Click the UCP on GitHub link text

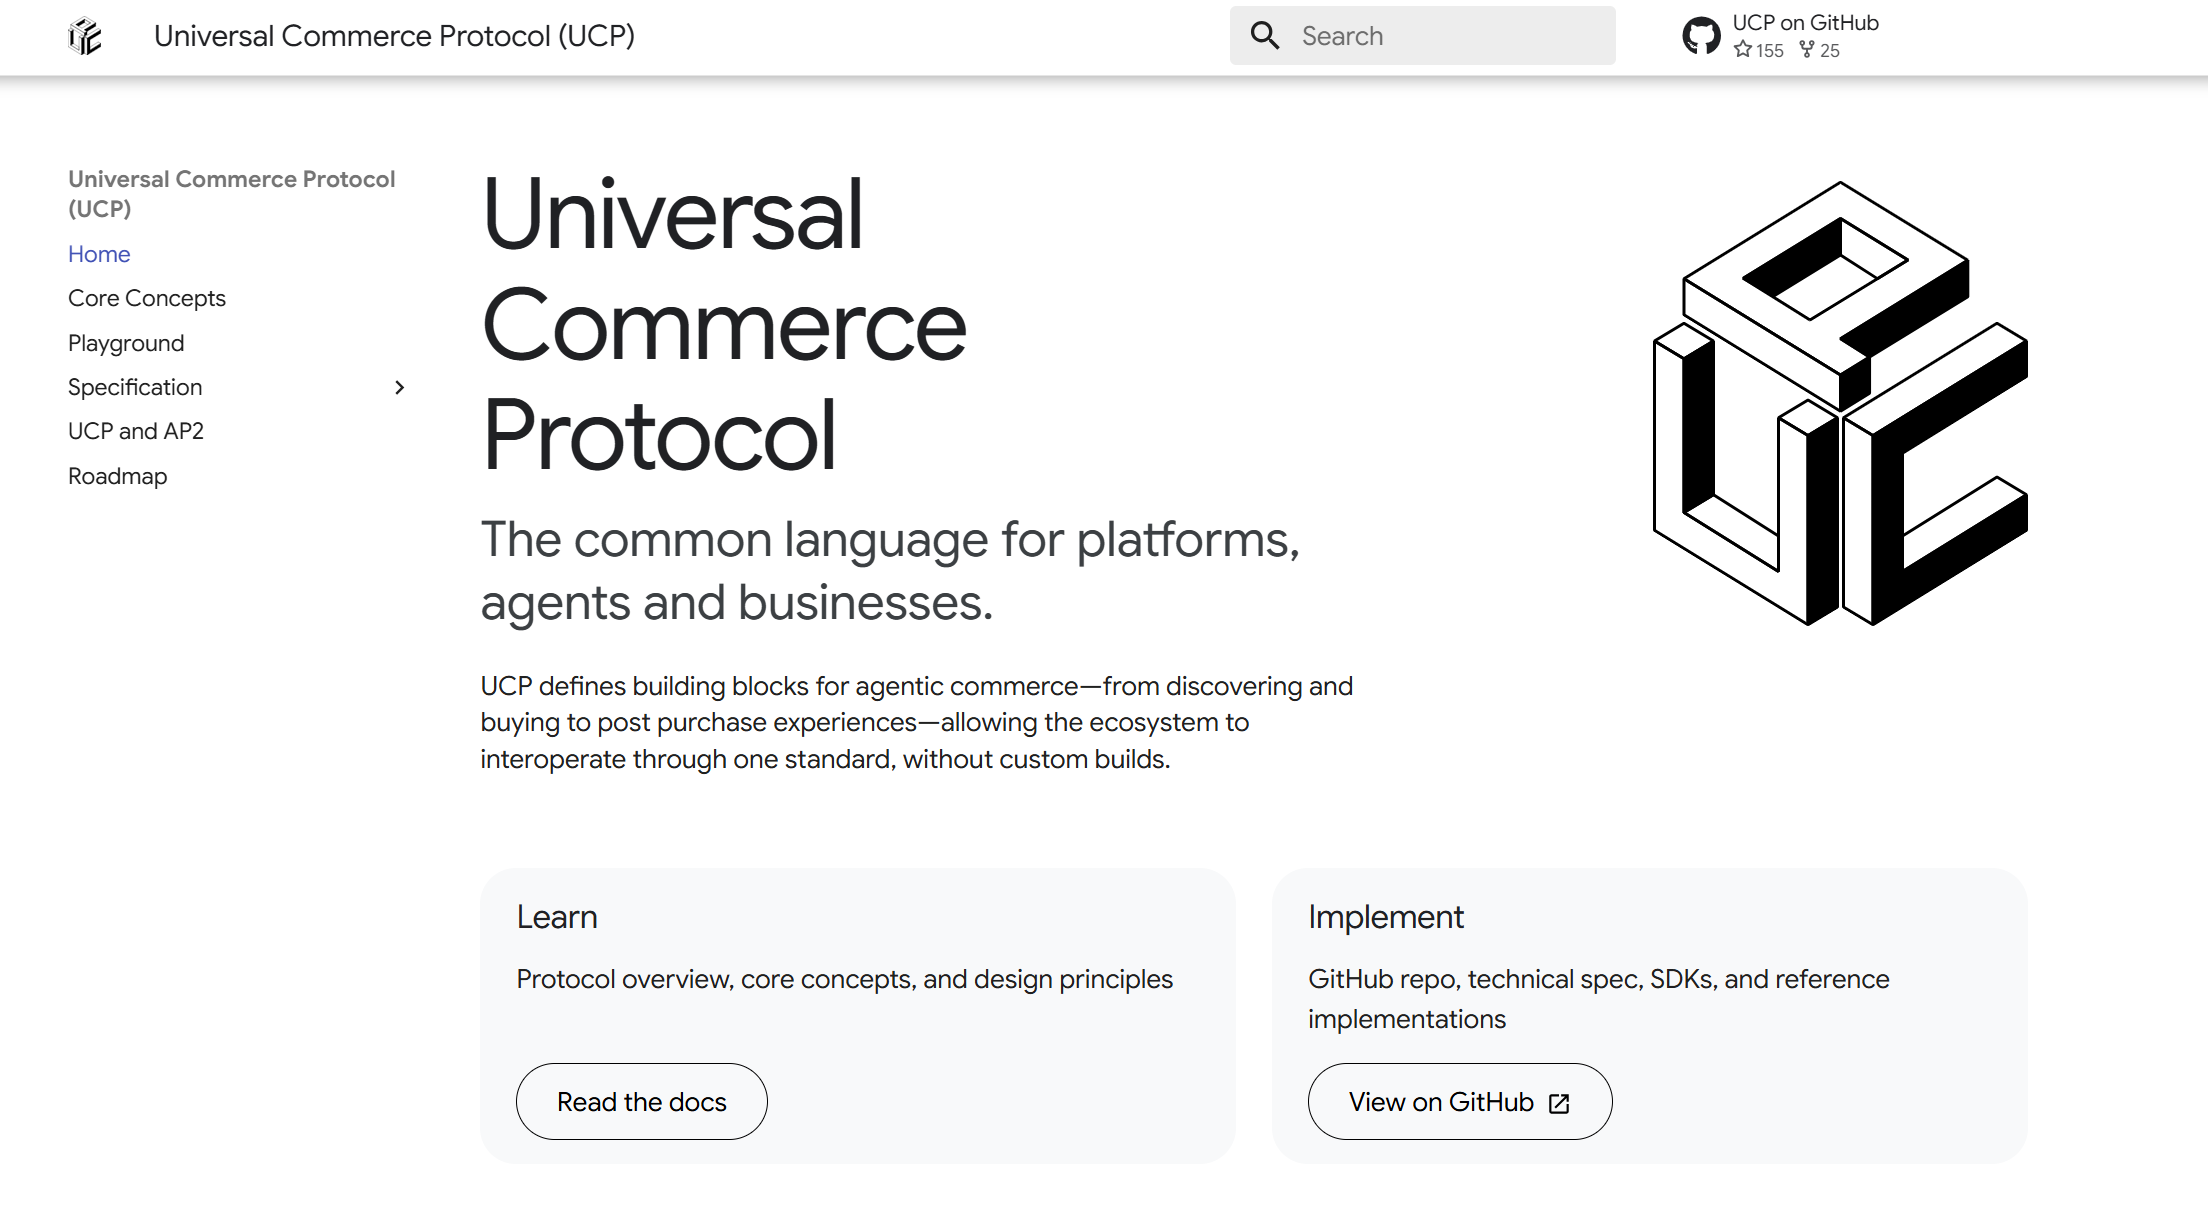(x=1805, y=23)
